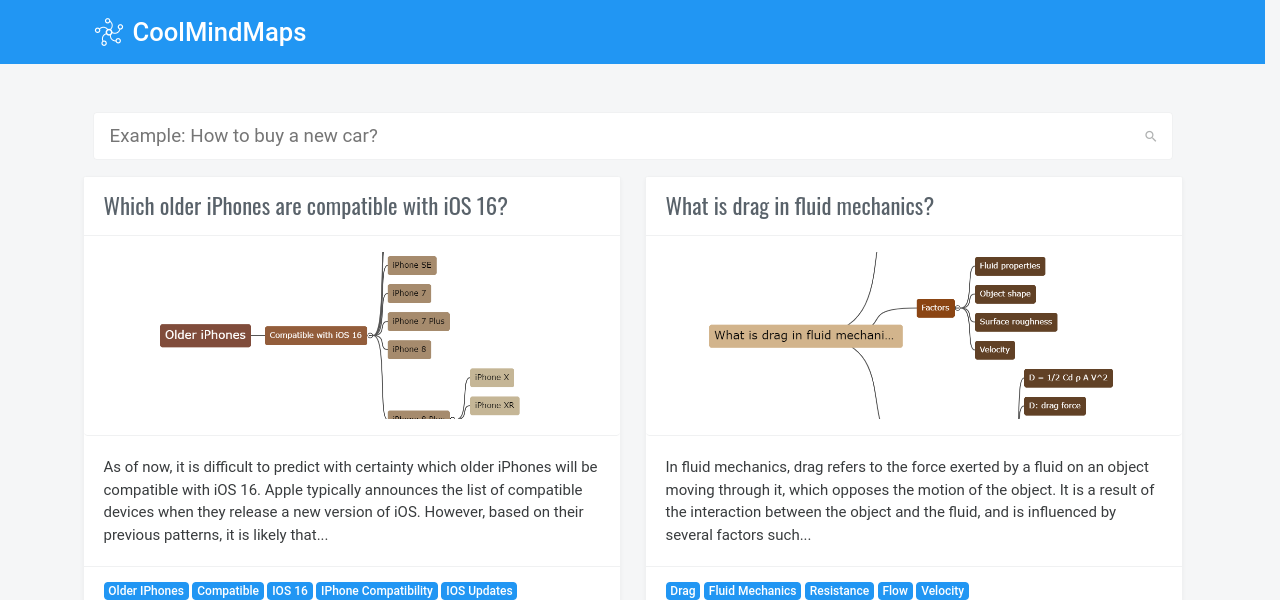
Task: Open the iOS 16 compatible iPhones article title
Action: [306, 206]
